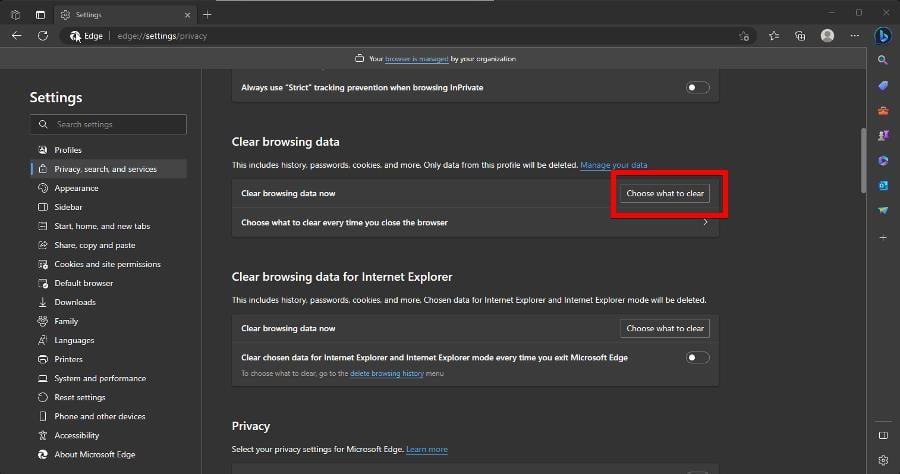Select Privacy, search, and services
Viewport: 900px width, 474px height.
[108, 169]
